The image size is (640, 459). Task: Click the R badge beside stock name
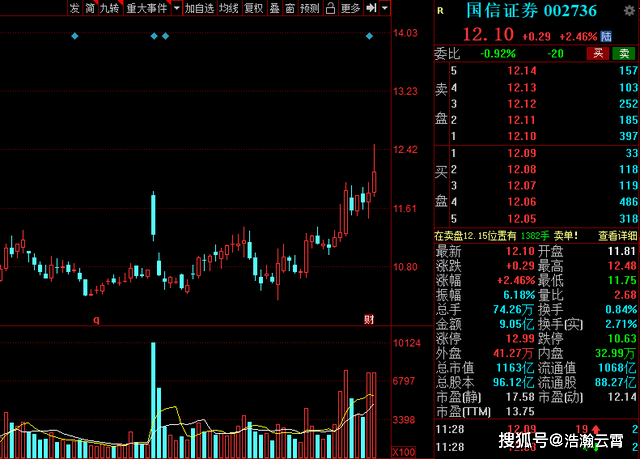click(440, 11)
